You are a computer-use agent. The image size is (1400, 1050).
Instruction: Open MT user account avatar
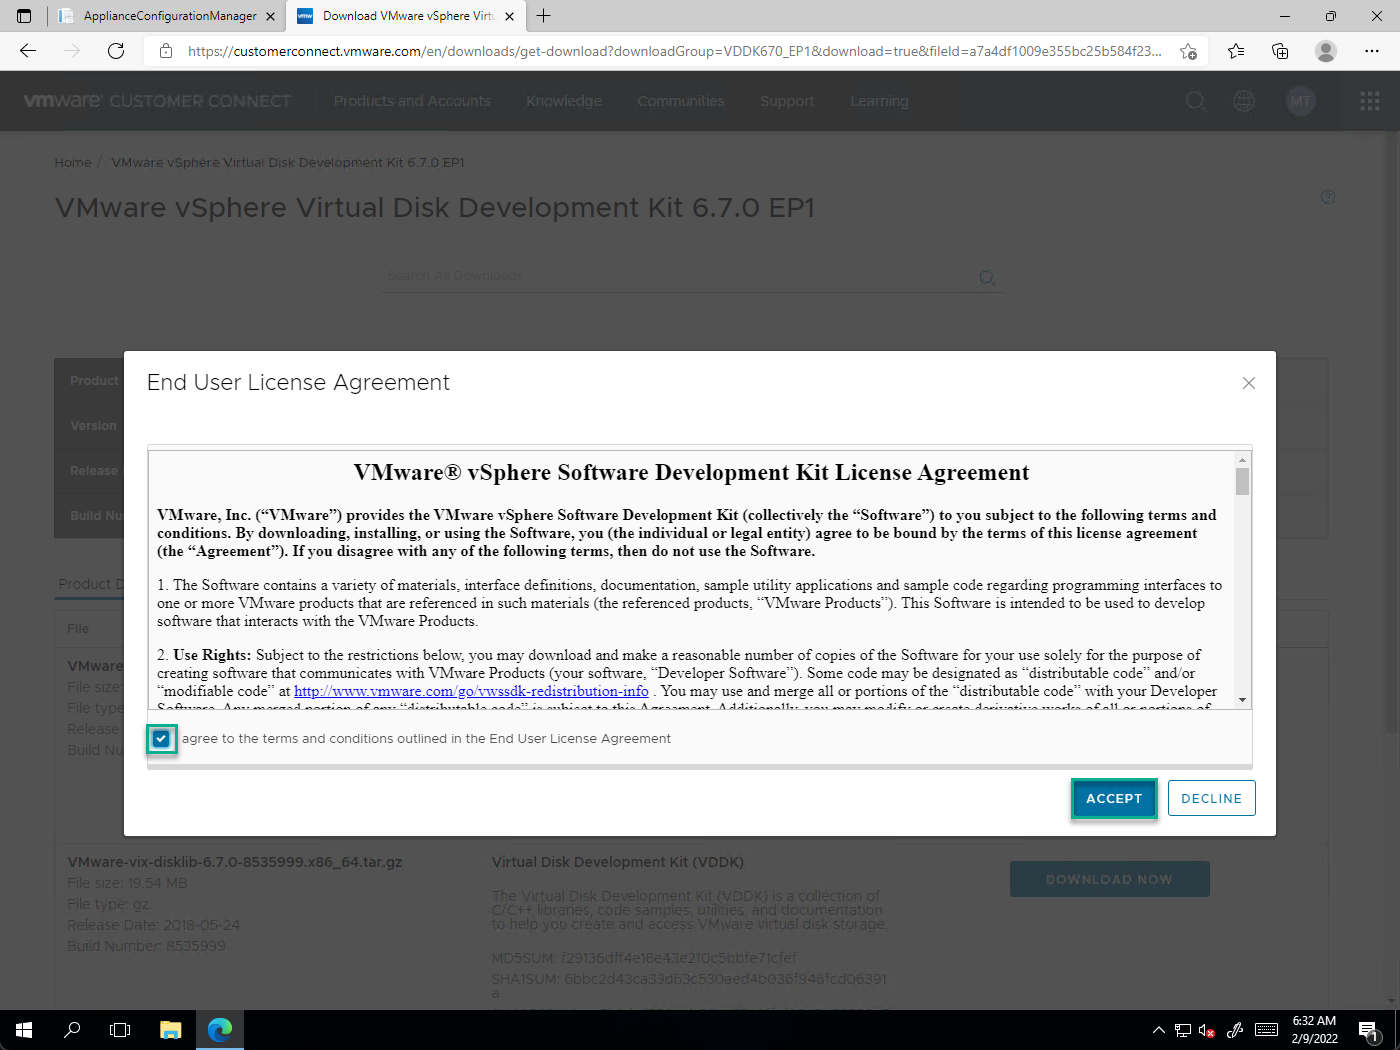click(x=1300, y=101)
